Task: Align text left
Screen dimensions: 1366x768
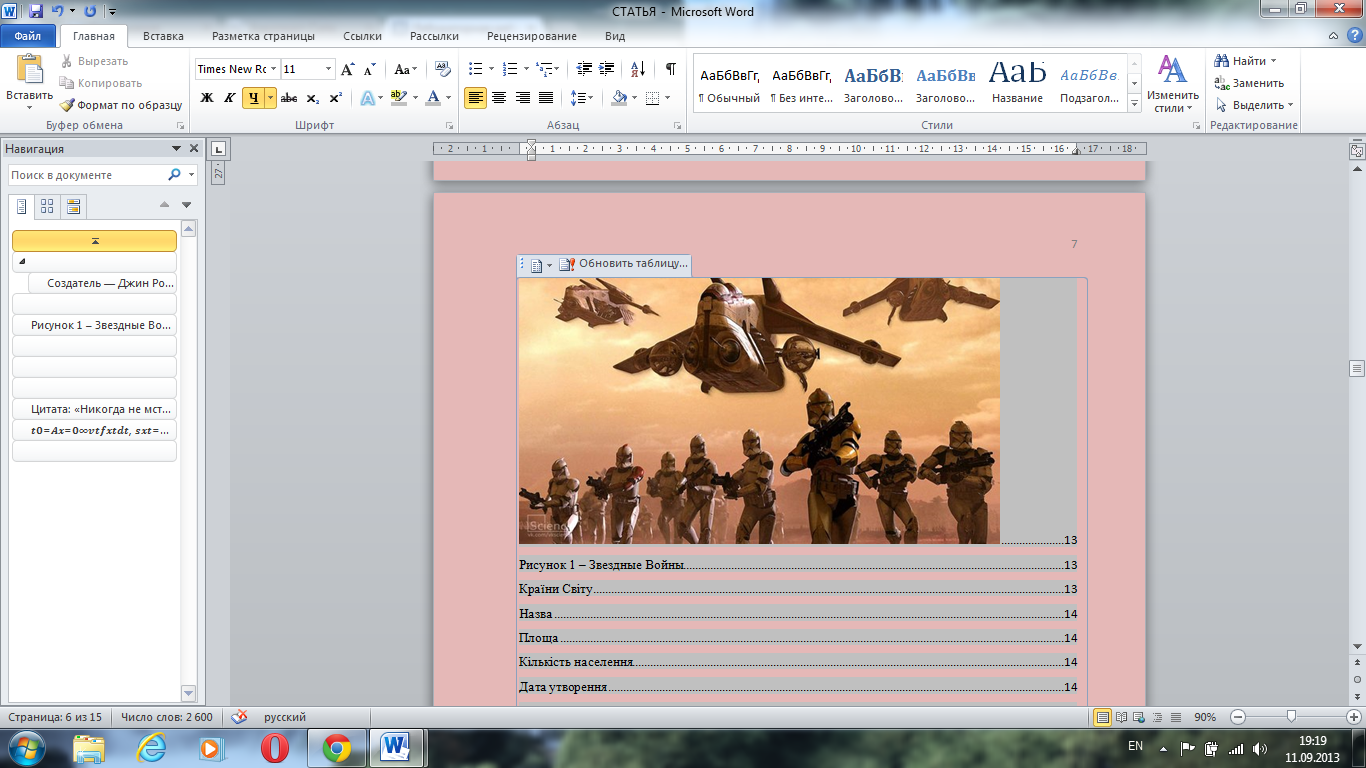Action: click(476, 98)
